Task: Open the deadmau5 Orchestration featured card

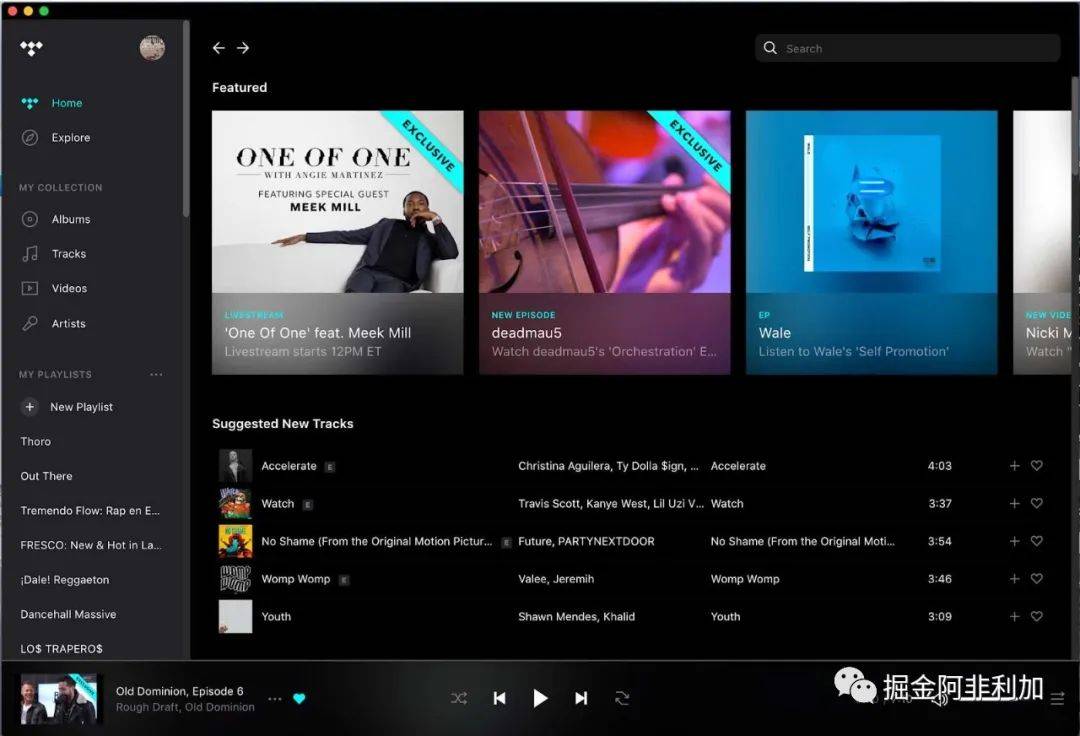Action: coord(605,242)
